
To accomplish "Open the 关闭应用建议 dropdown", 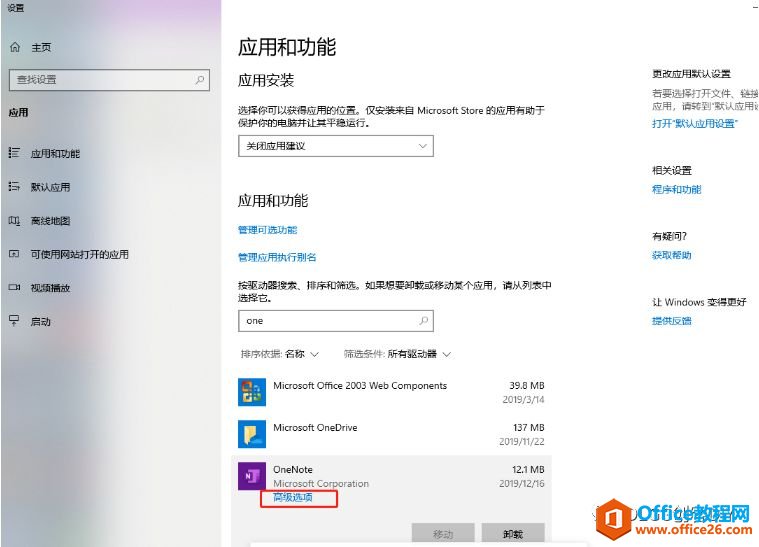I will 336,146.
